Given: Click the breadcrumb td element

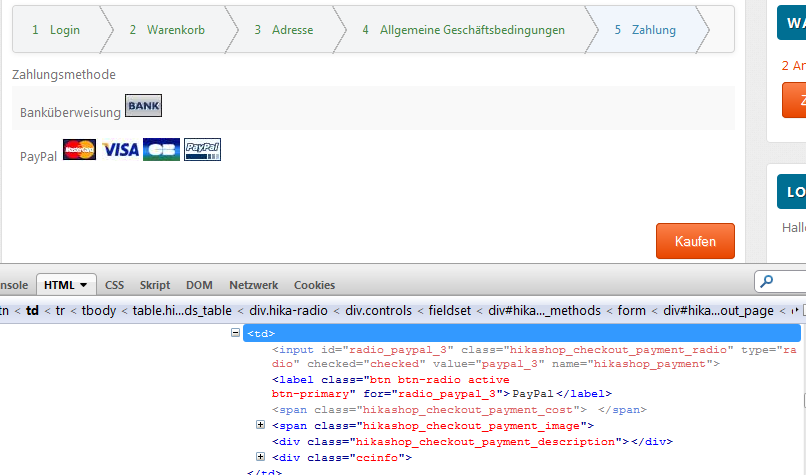Looking at the screenshot, I should tap(32, 310).
